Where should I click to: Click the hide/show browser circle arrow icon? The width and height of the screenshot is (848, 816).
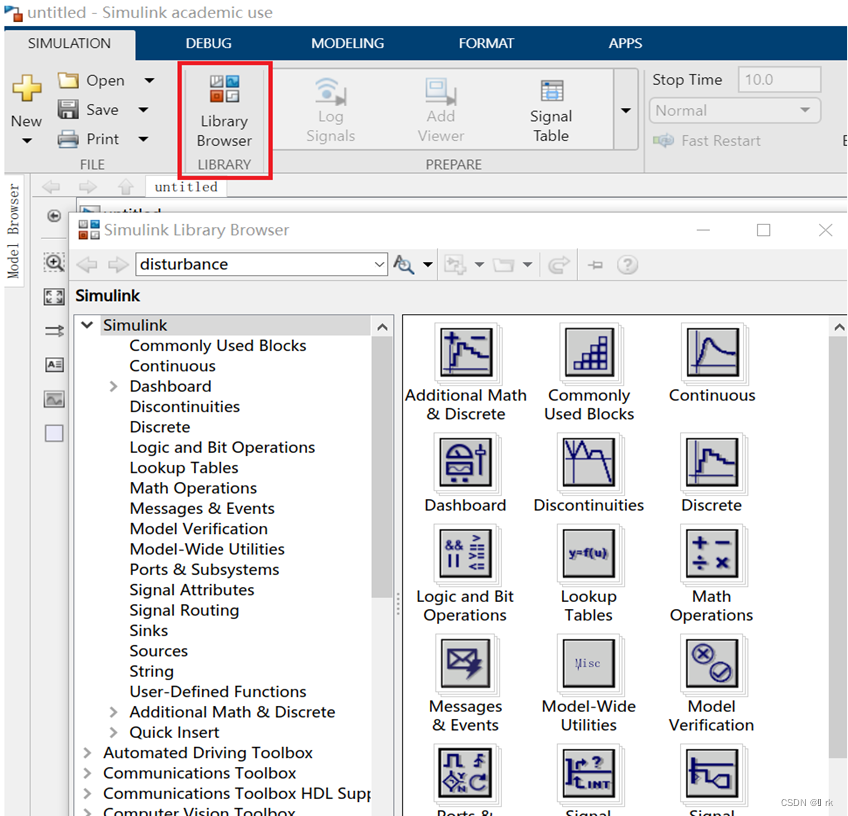tap(54, 216)
